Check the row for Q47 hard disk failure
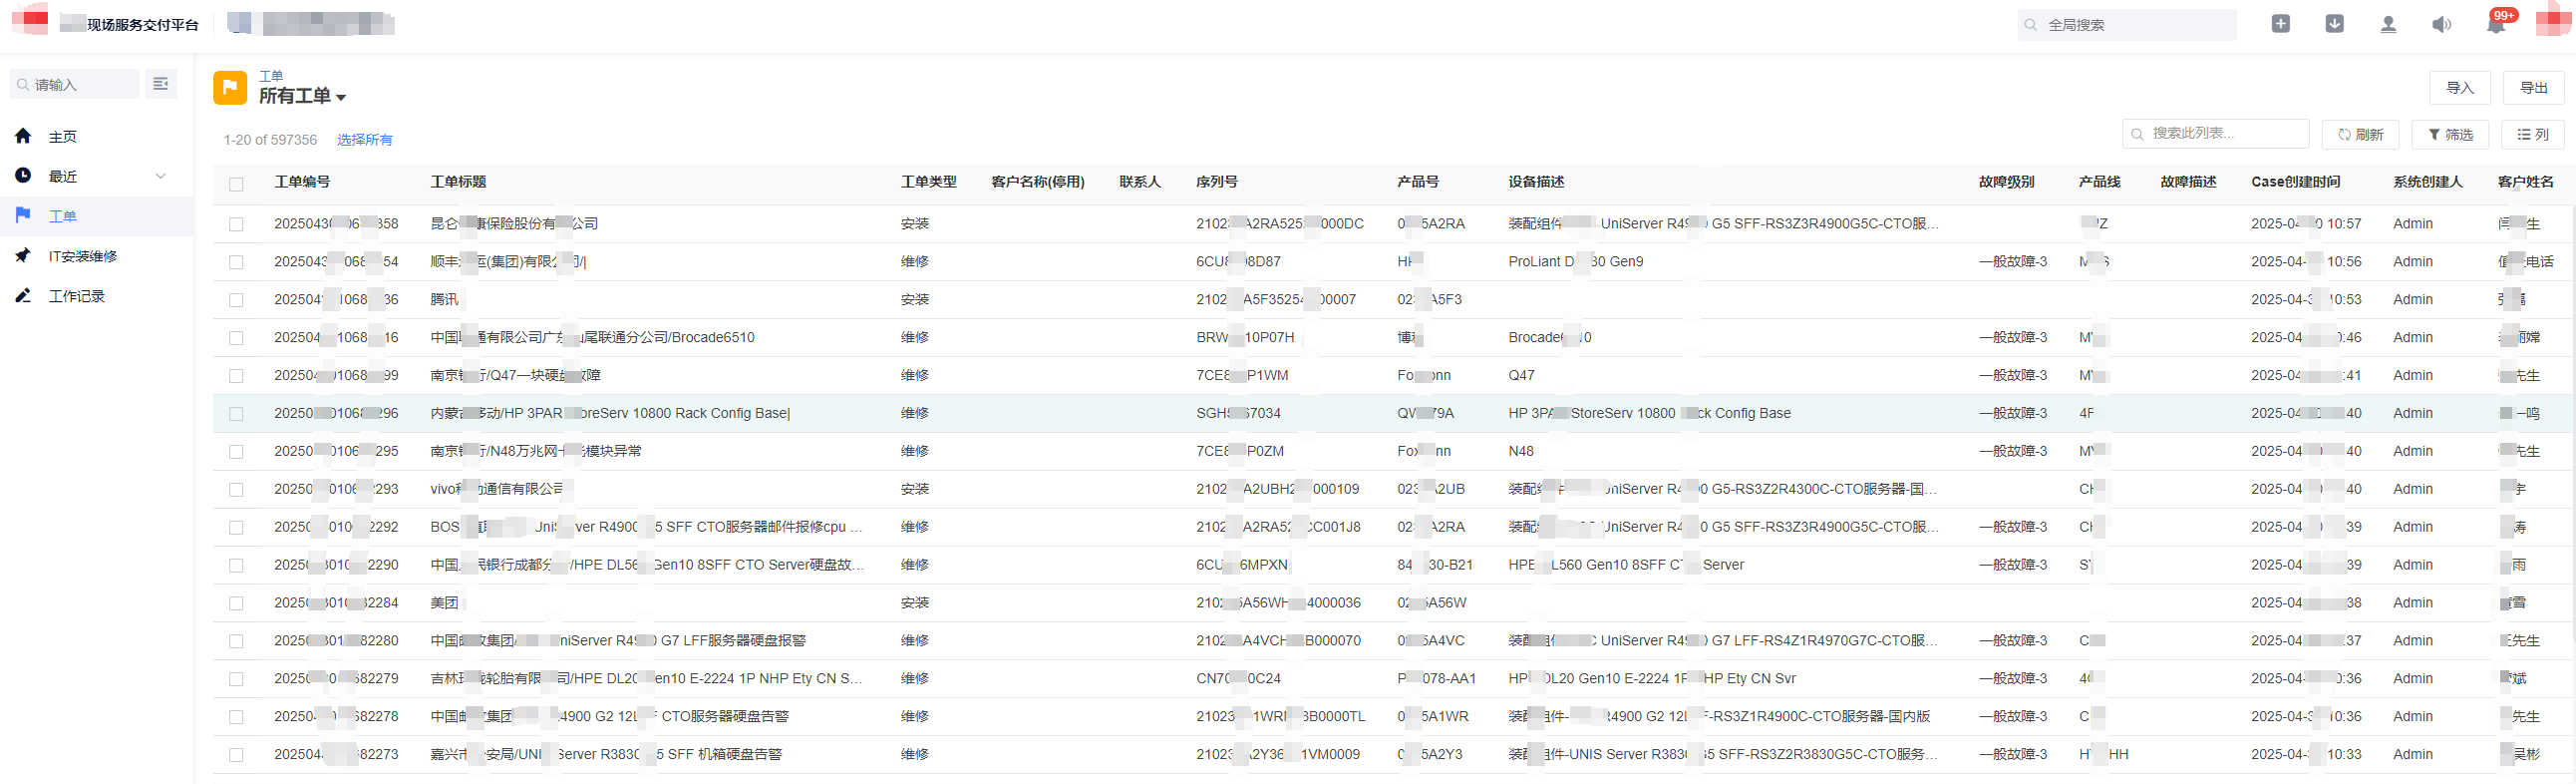The image size is (2576, 784). tap(236, 376)
